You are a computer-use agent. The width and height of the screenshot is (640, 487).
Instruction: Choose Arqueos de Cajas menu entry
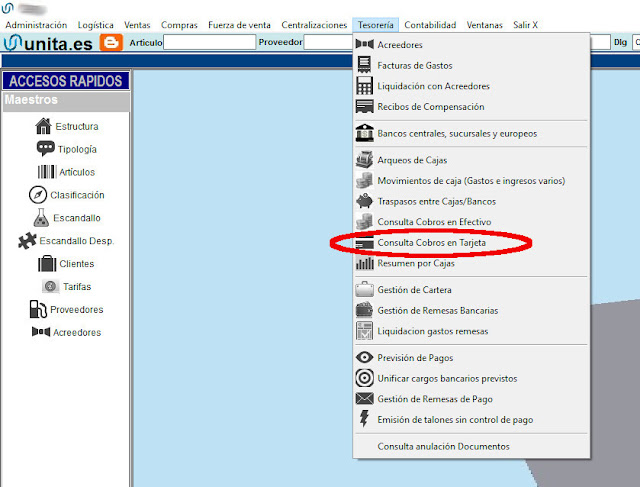[411, 160]
